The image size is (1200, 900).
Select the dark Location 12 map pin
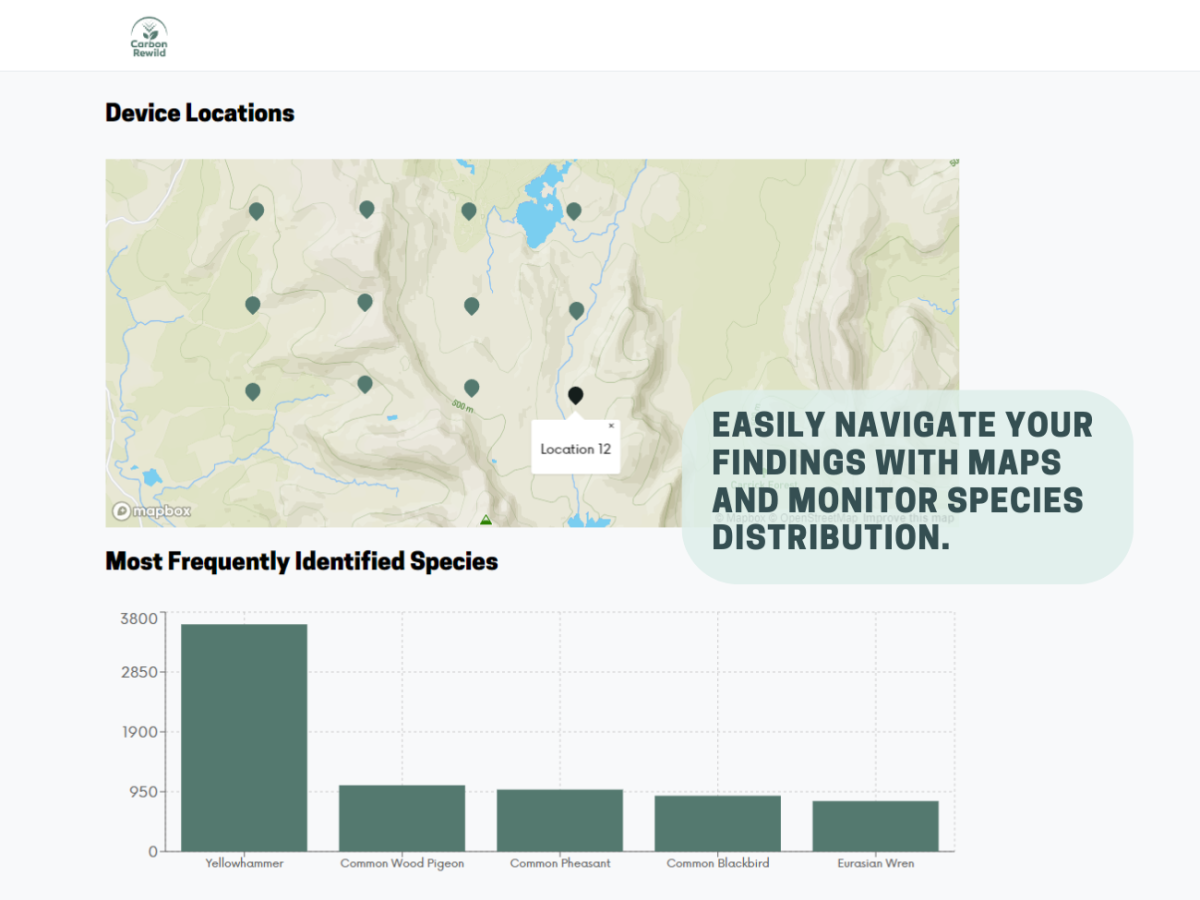coord(575,394)
